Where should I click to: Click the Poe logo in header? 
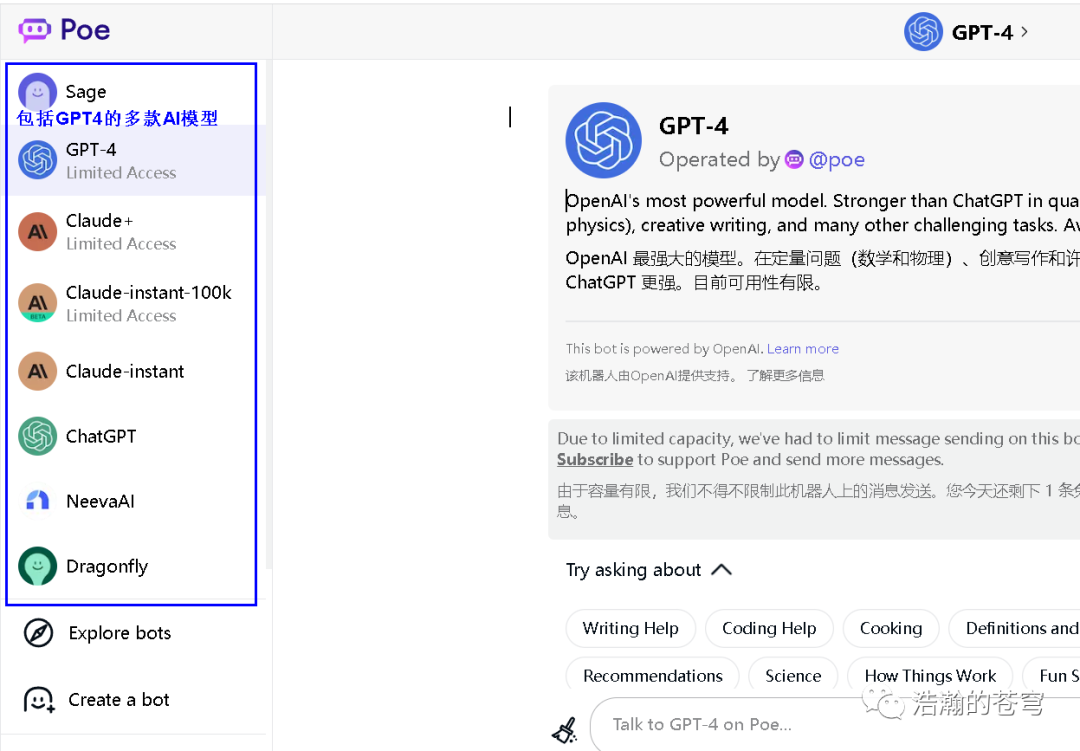(x=64, y=30)
